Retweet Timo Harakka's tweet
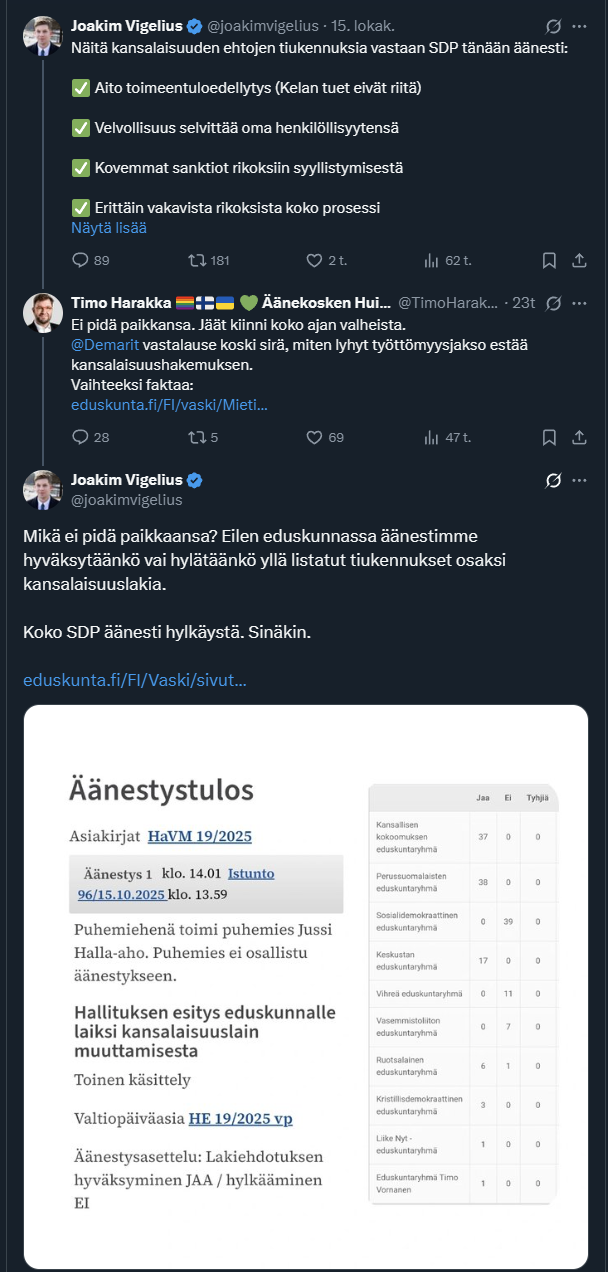608x1272 pixels. pyautogui.click(x=196, y=437)
